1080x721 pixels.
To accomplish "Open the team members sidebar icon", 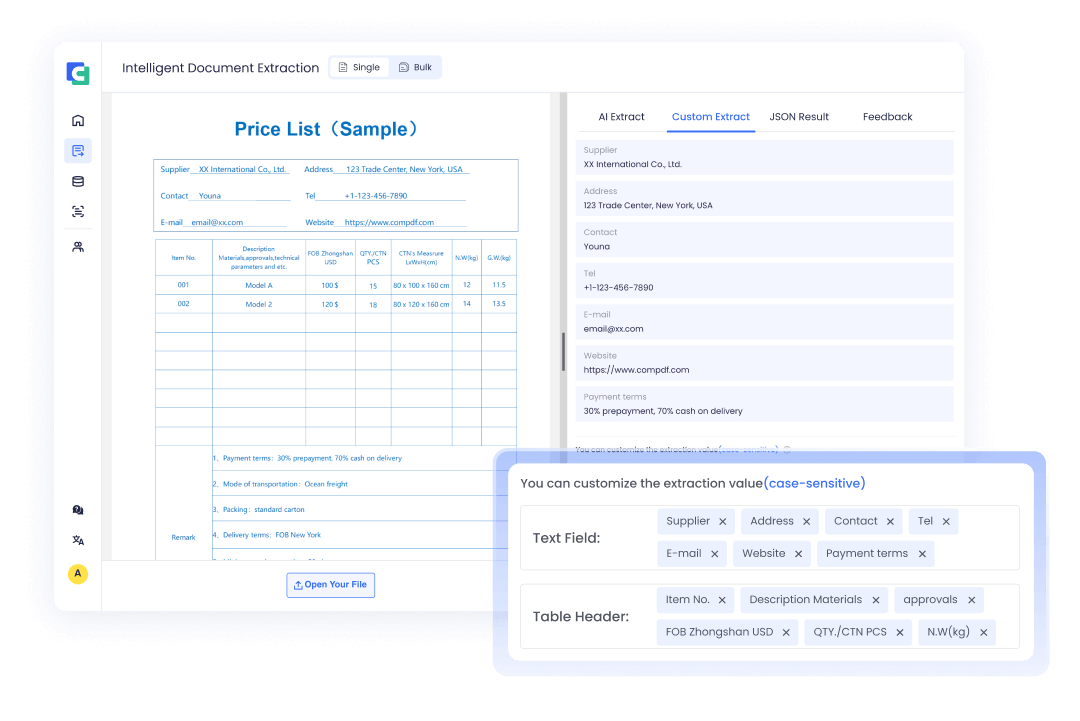I will pyautogui.click(x=78, y=246).
